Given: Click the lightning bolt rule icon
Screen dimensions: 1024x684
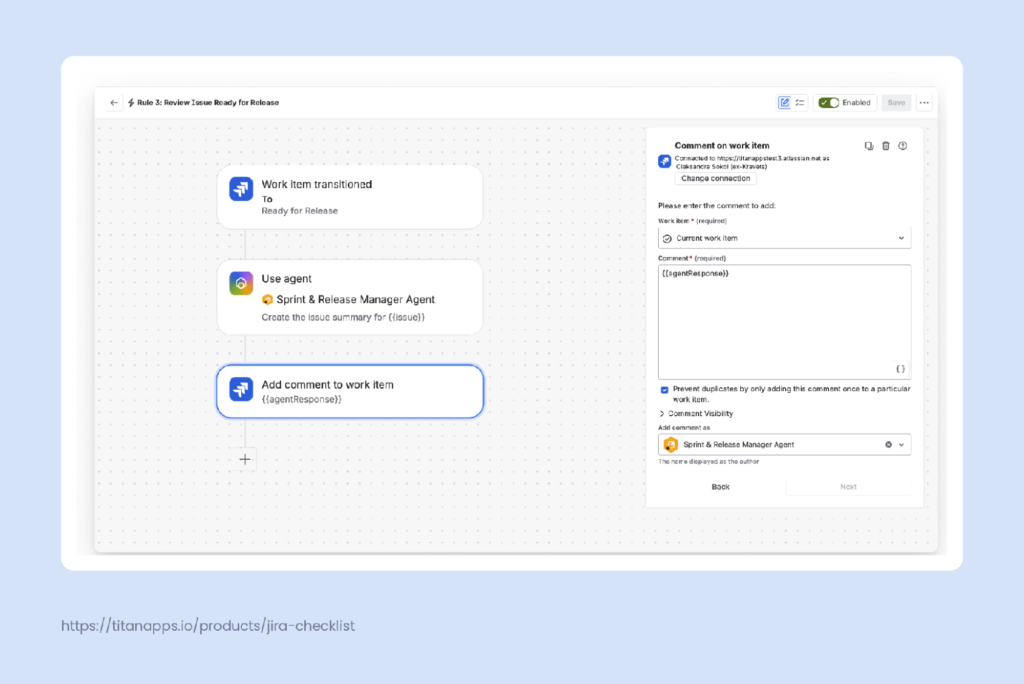Looking at the screenshot, I should [131, 103].
